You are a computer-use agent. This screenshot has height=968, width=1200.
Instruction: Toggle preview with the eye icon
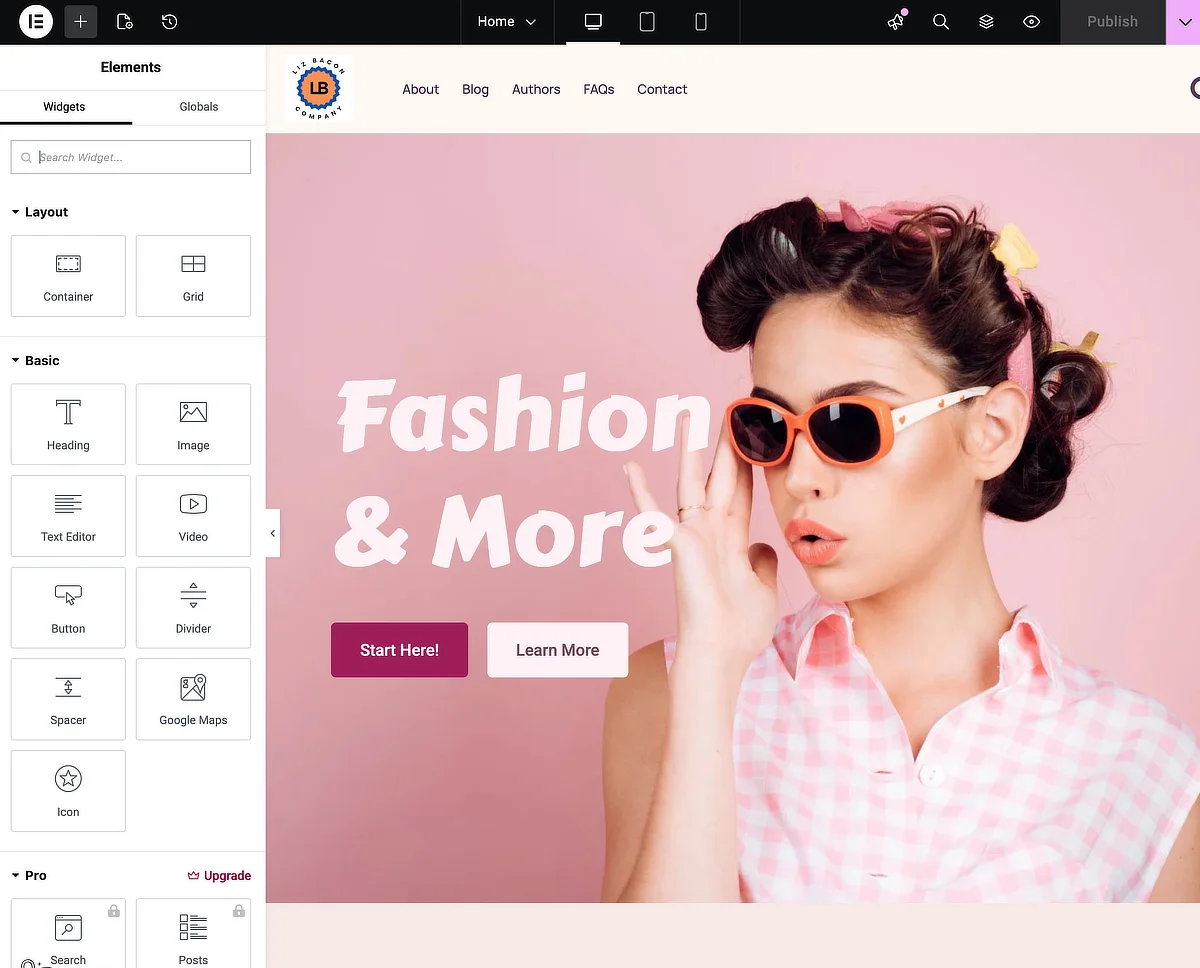pos(1031,22)
